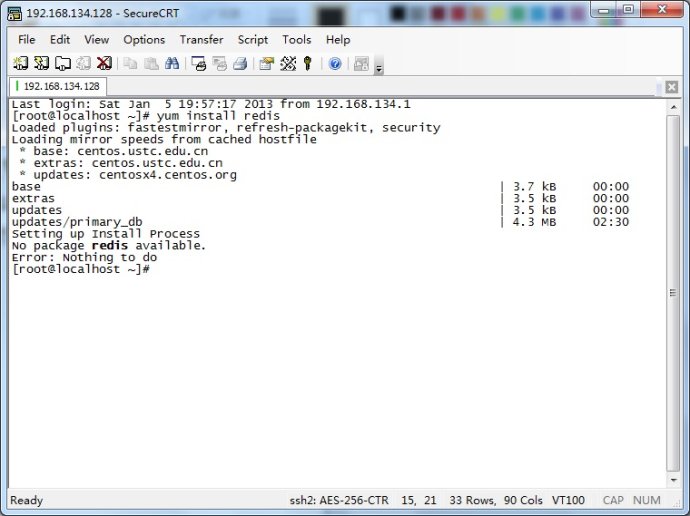The width and height of the screenshot is (690, 516).
Task: Close the SecureCRT window
Action: click(x=662, y=10)
